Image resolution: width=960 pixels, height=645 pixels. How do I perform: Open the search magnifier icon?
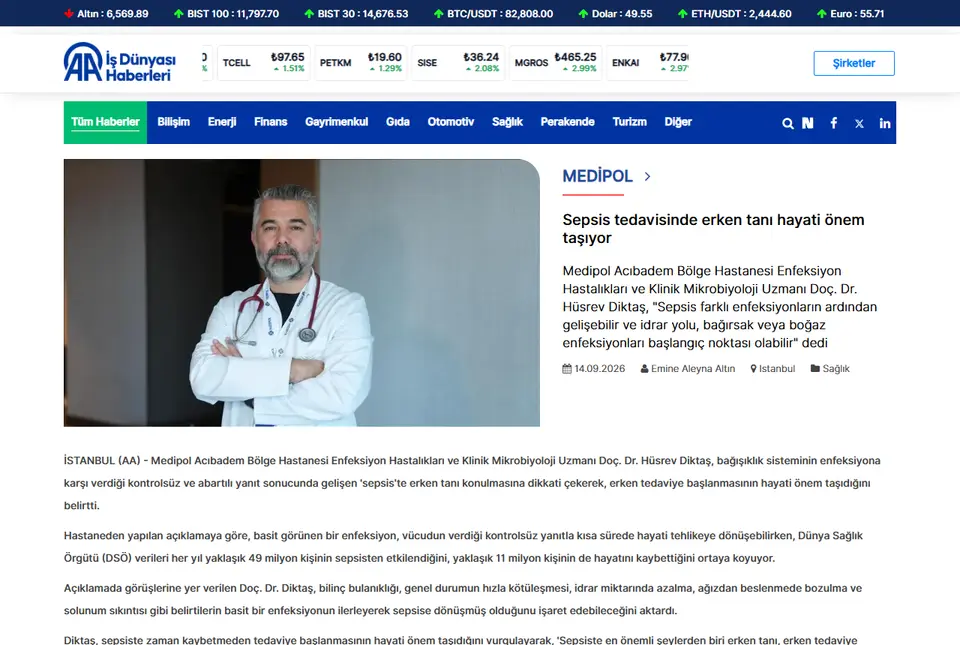[787, 124]
